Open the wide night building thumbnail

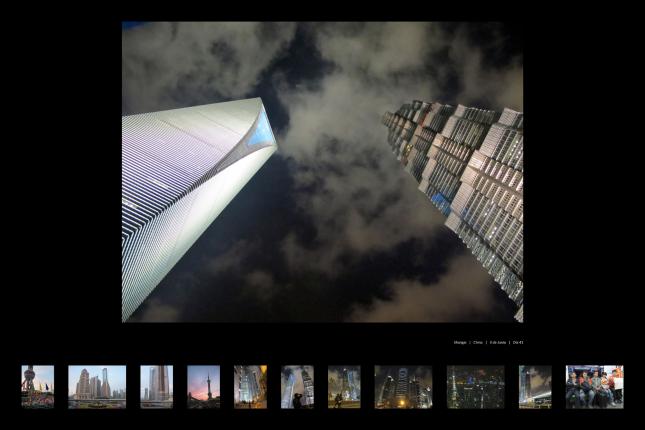point(403,386)
